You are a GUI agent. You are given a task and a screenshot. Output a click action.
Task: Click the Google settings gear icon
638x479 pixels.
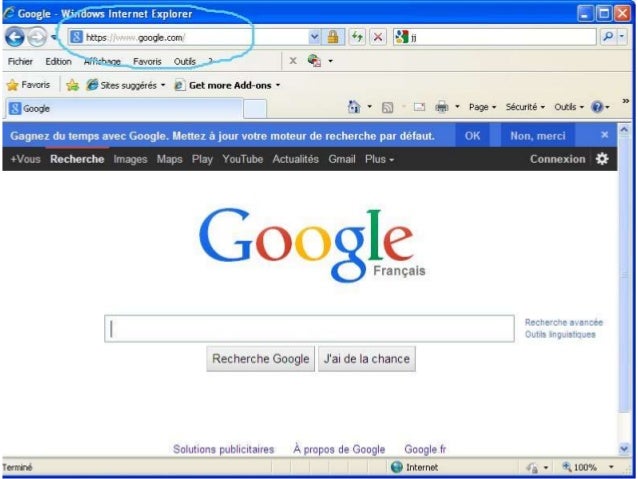[602, 159]
